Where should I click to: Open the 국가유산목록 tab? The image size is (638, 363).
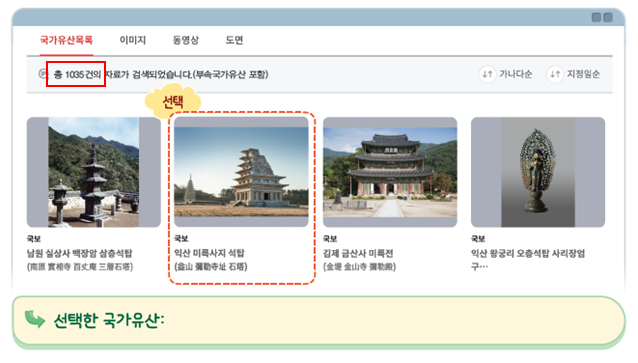tap(66, 40)
